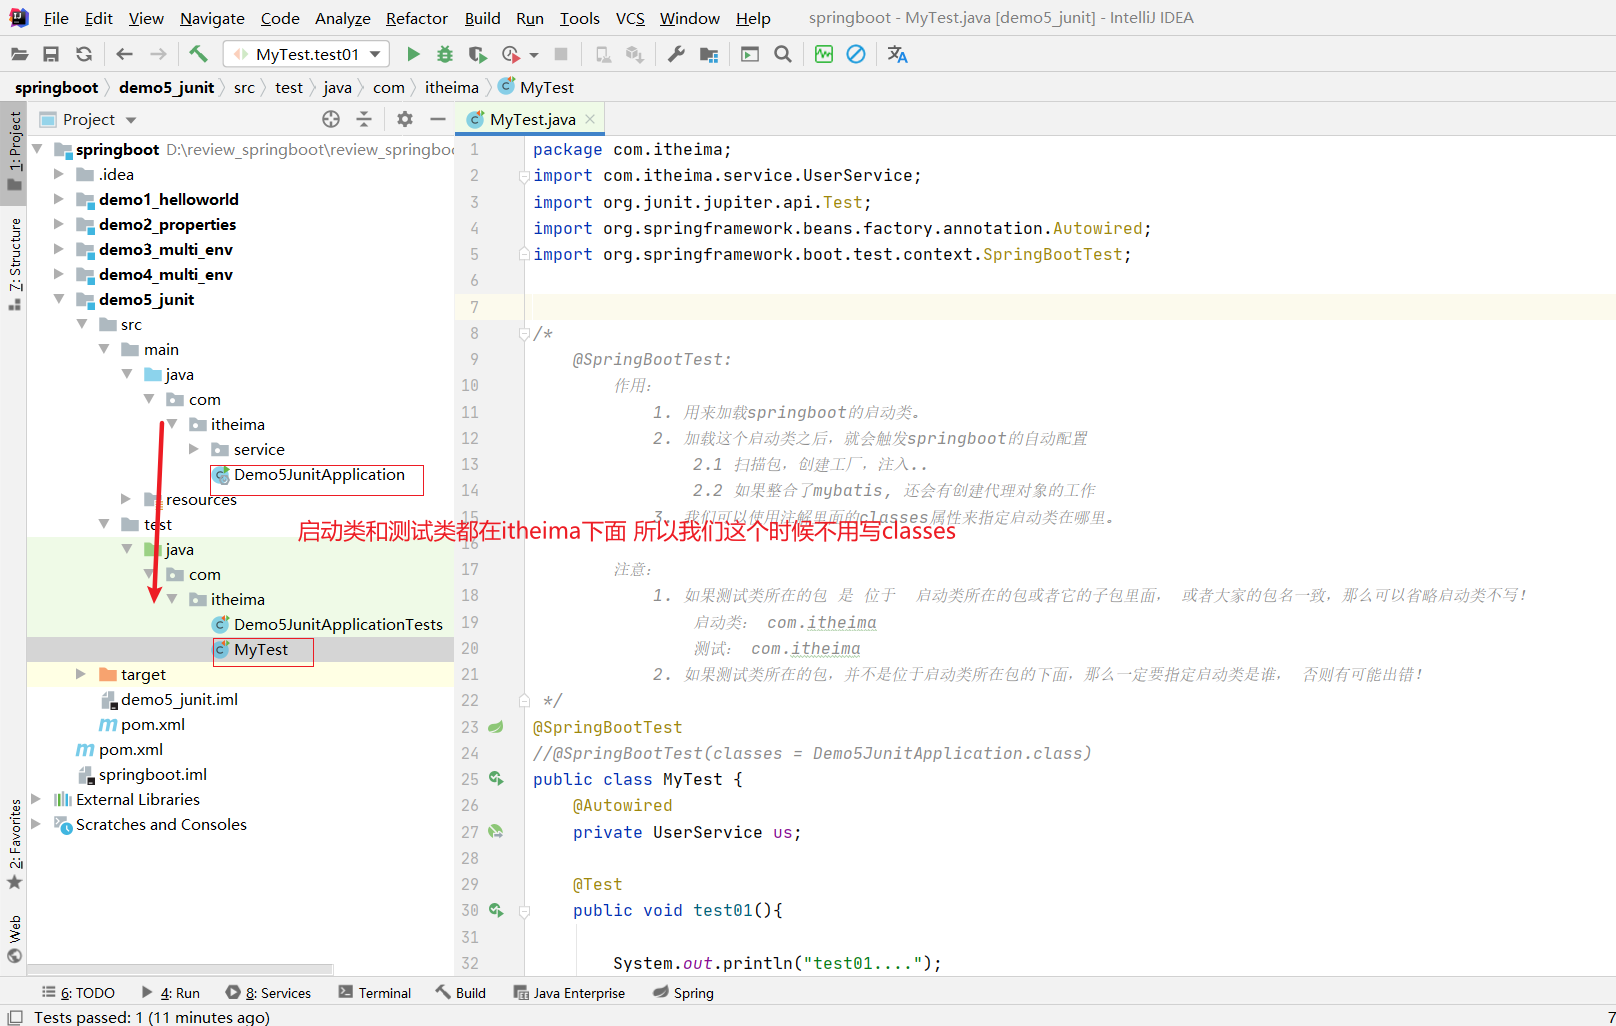1616x1026 pixels.
Task: Click the Project panel horizontal scrollbar
Action: tap(180, 969)
